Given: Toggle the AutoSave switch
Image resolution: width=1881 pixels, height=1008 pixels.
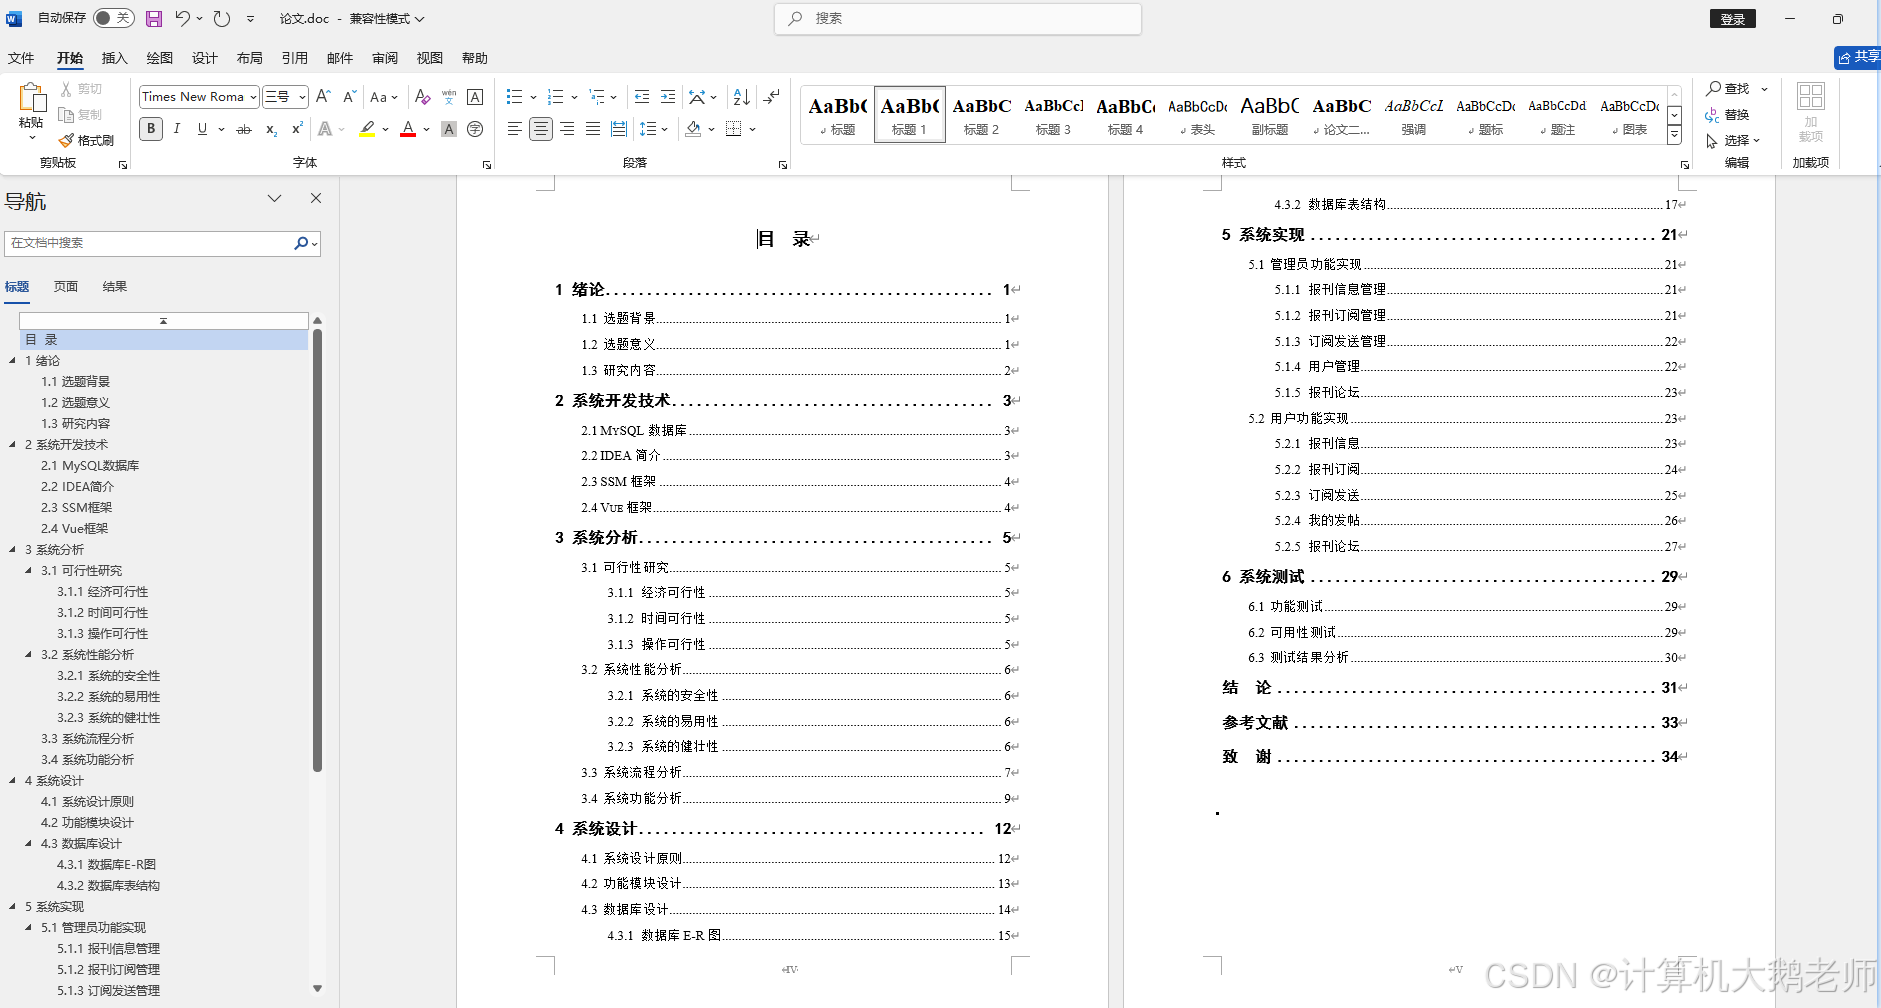Looking at the screenshot, I should click(114, 18).
